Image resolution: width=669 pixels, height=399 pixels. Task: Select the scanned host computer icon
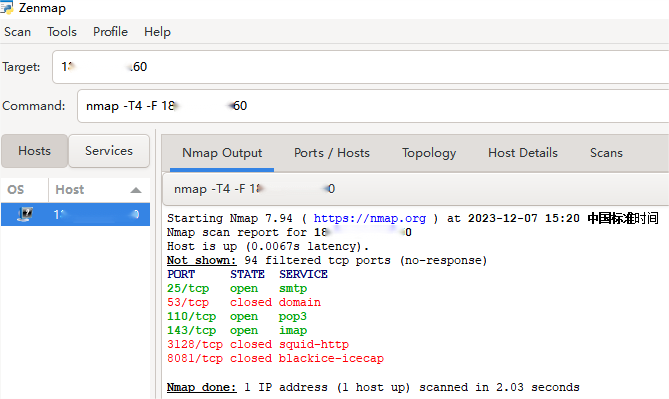(x=25, y=214)
